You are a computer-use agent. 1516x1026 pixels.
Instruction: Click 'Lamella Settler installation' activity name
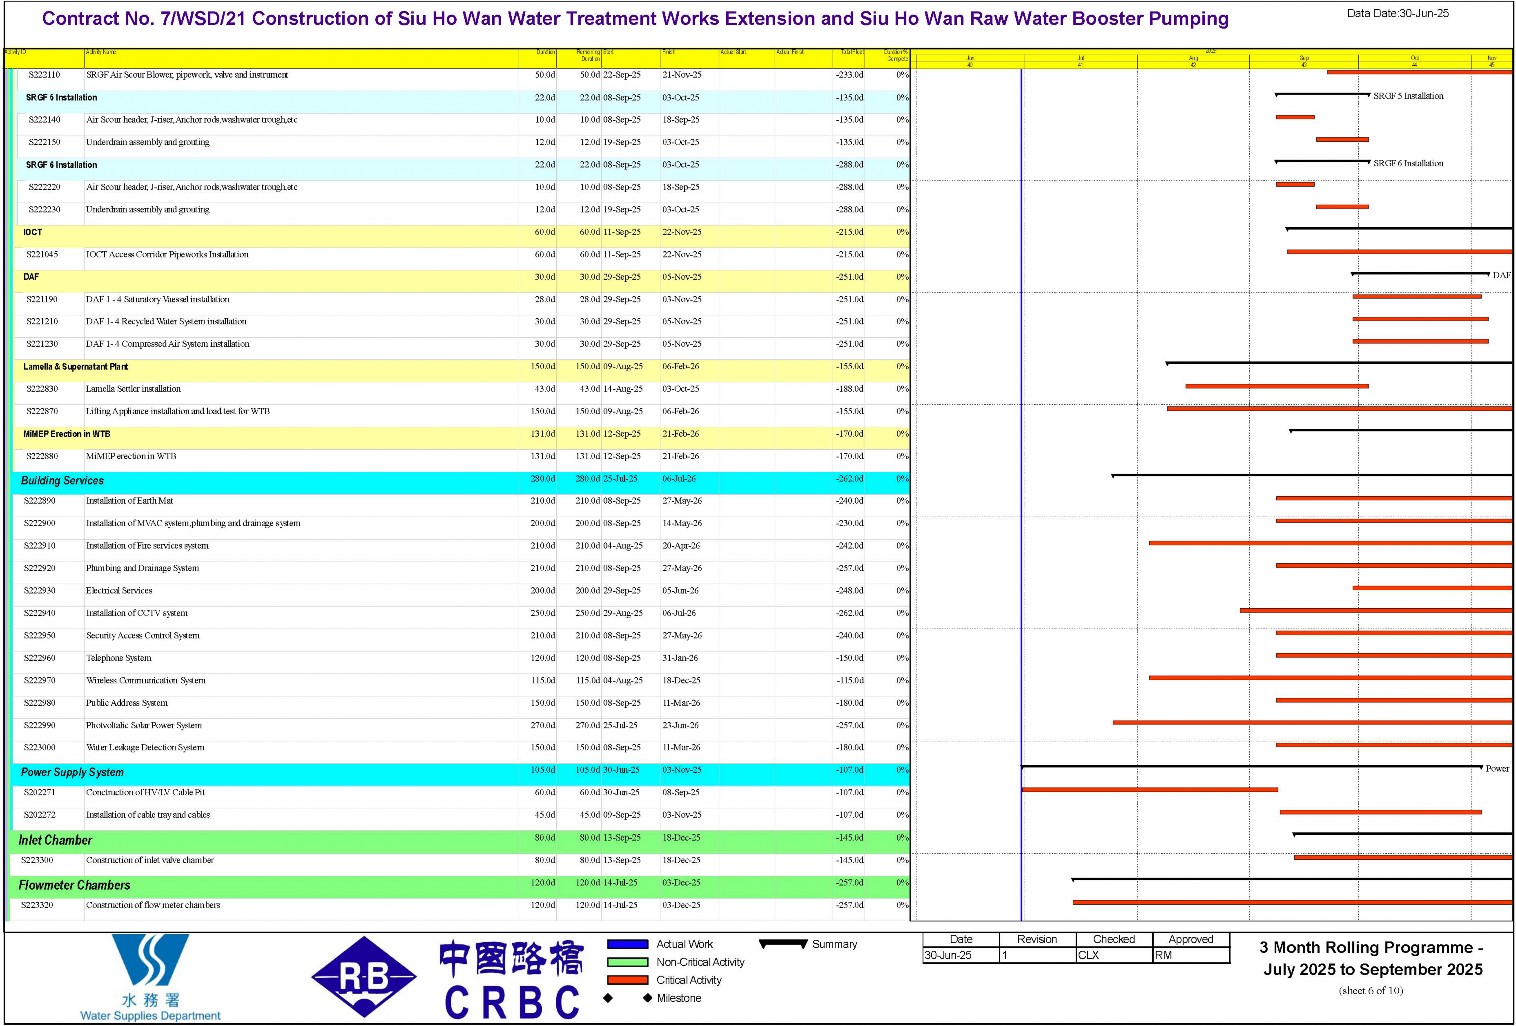133,389
